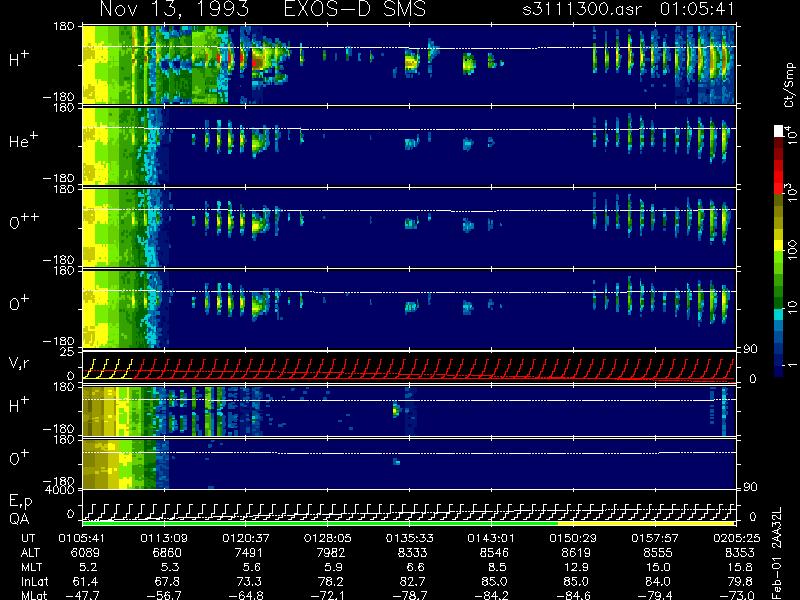Click the 'QA' row label

18,519
